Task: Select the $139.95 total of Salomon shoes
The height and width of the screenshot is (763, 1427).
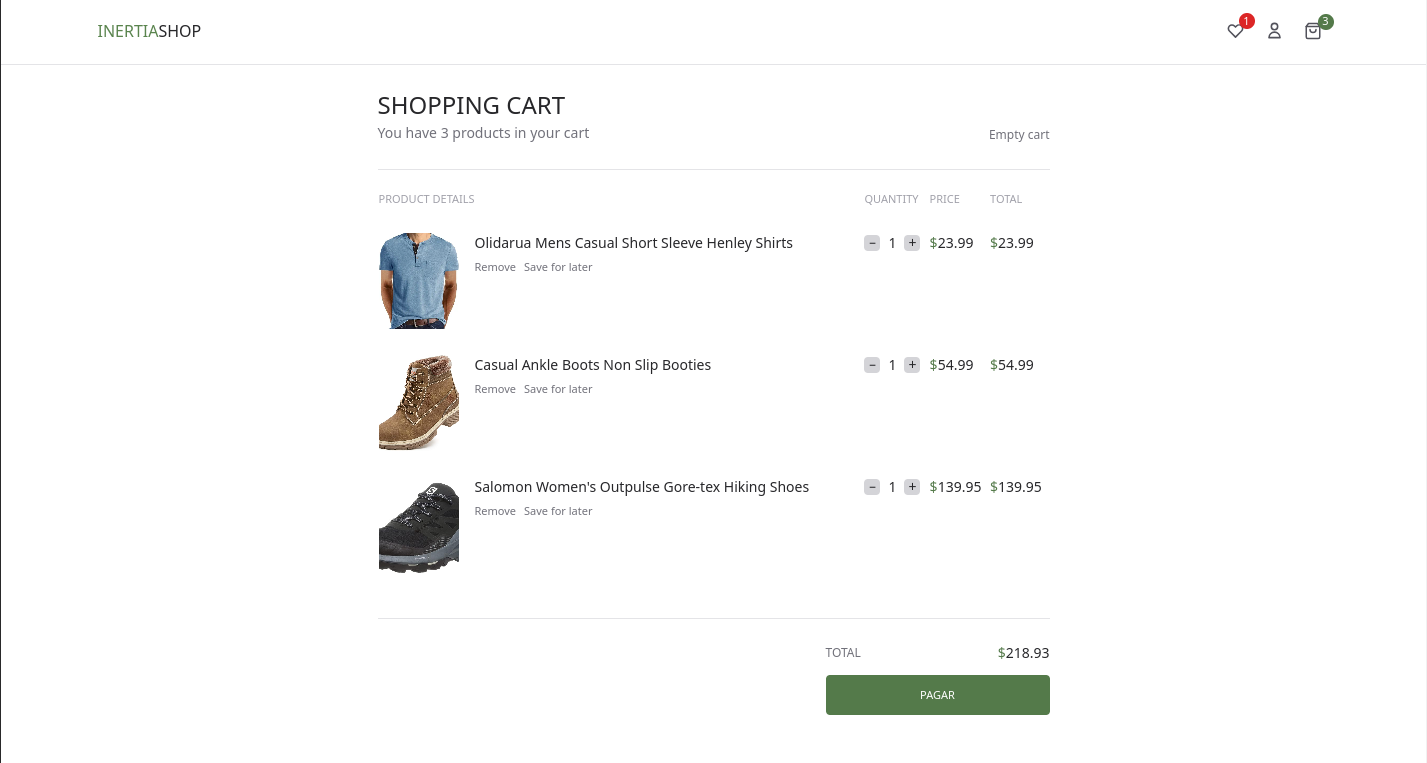Action: pos(1016,487)
